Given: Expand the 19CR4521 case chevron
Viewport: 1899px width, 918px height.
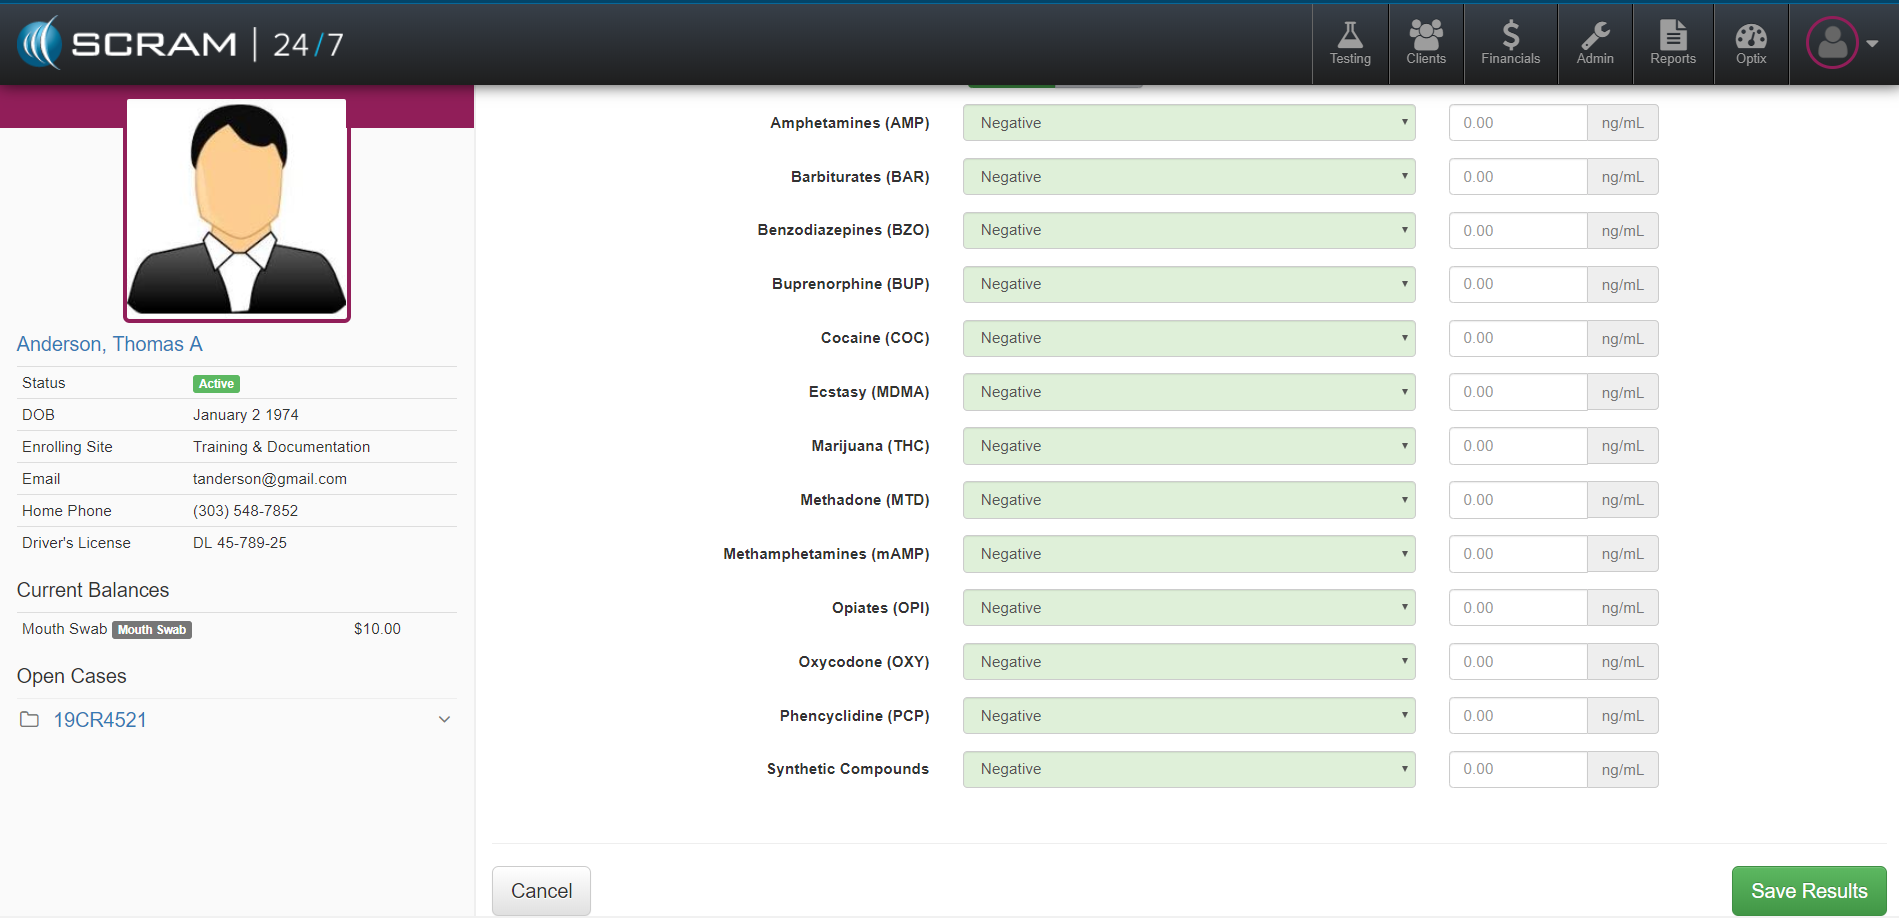Looking at the screenshot, I should pos(444,720).
